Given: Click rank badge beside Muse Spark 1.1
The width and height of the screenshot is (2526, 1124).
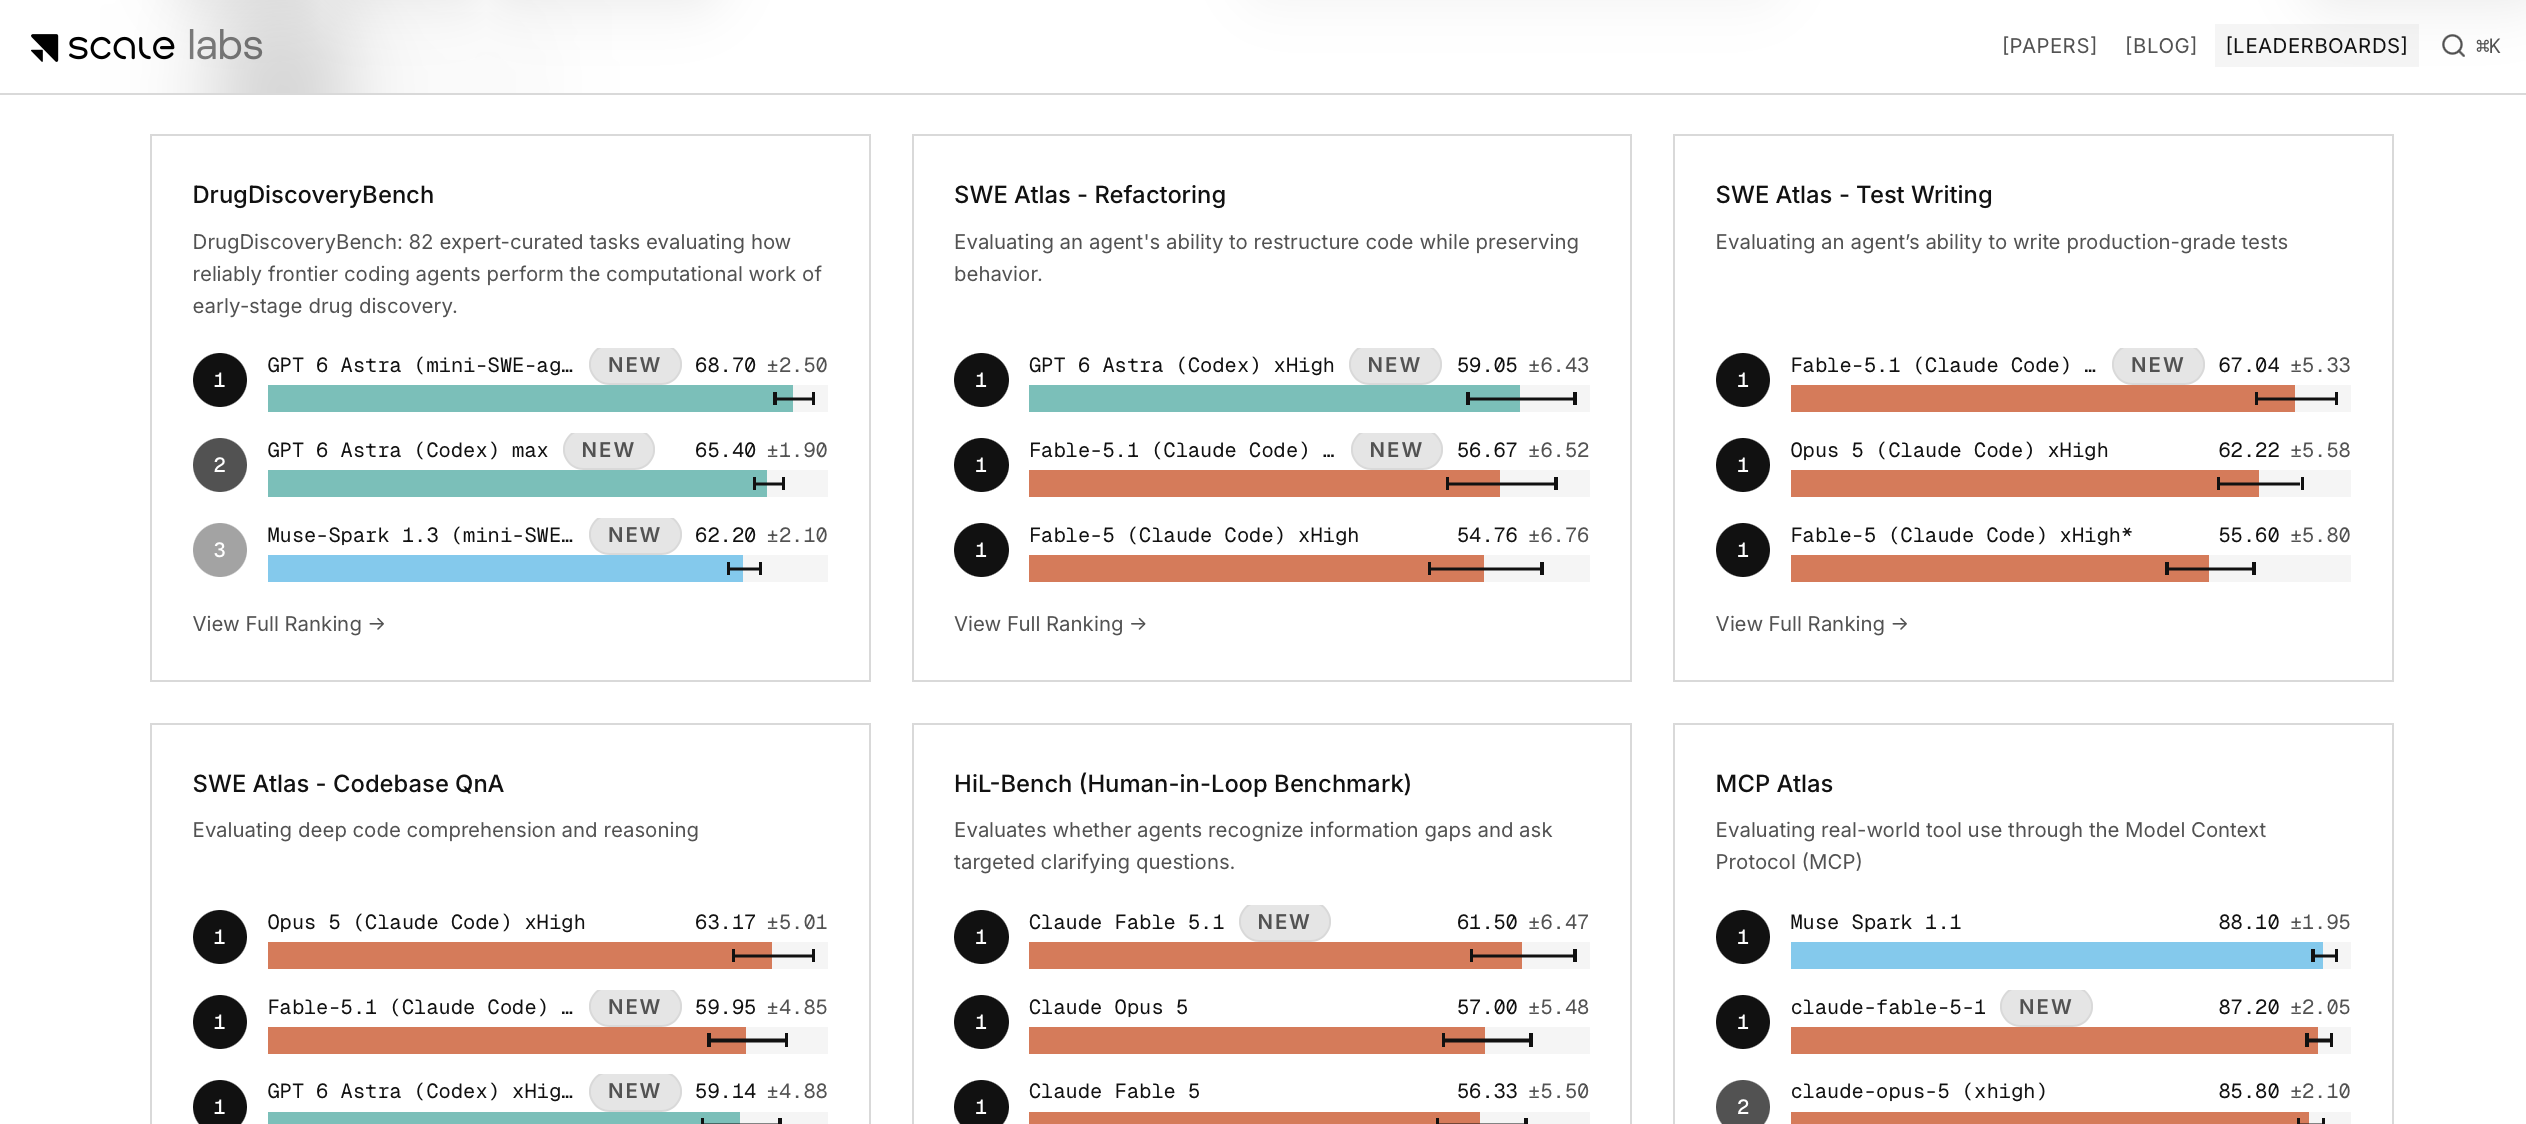Looking at the screenshot, I should (1743, 937).
